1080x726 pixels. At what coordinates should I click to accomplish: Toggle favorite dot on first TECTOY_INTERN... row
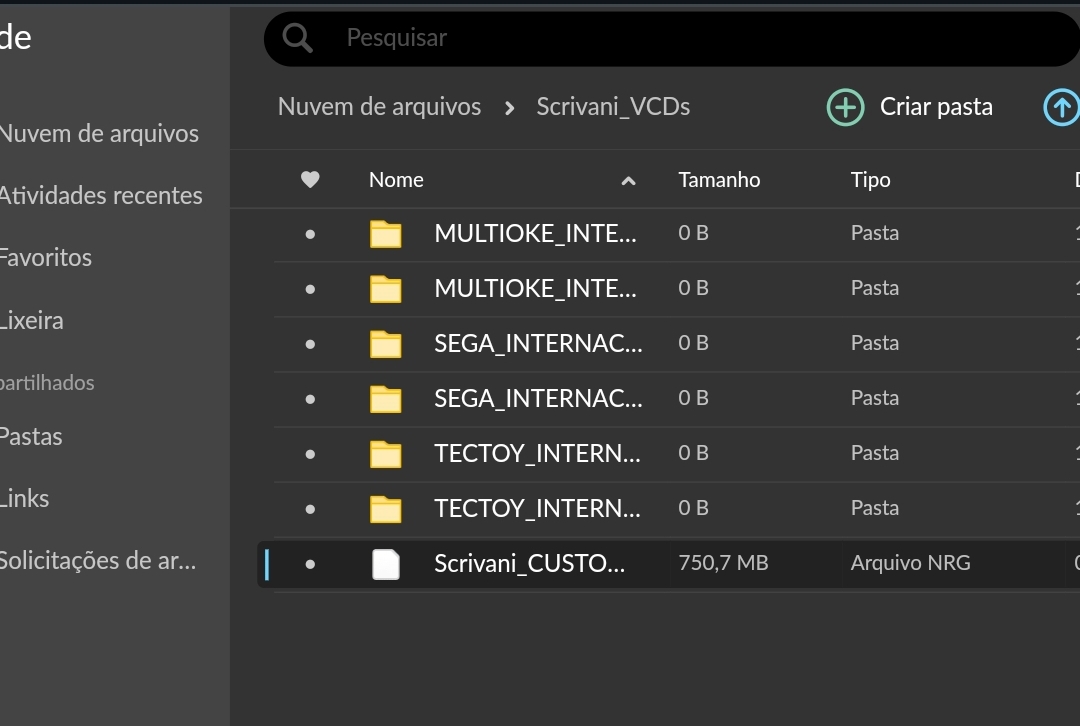coord(310,455)
